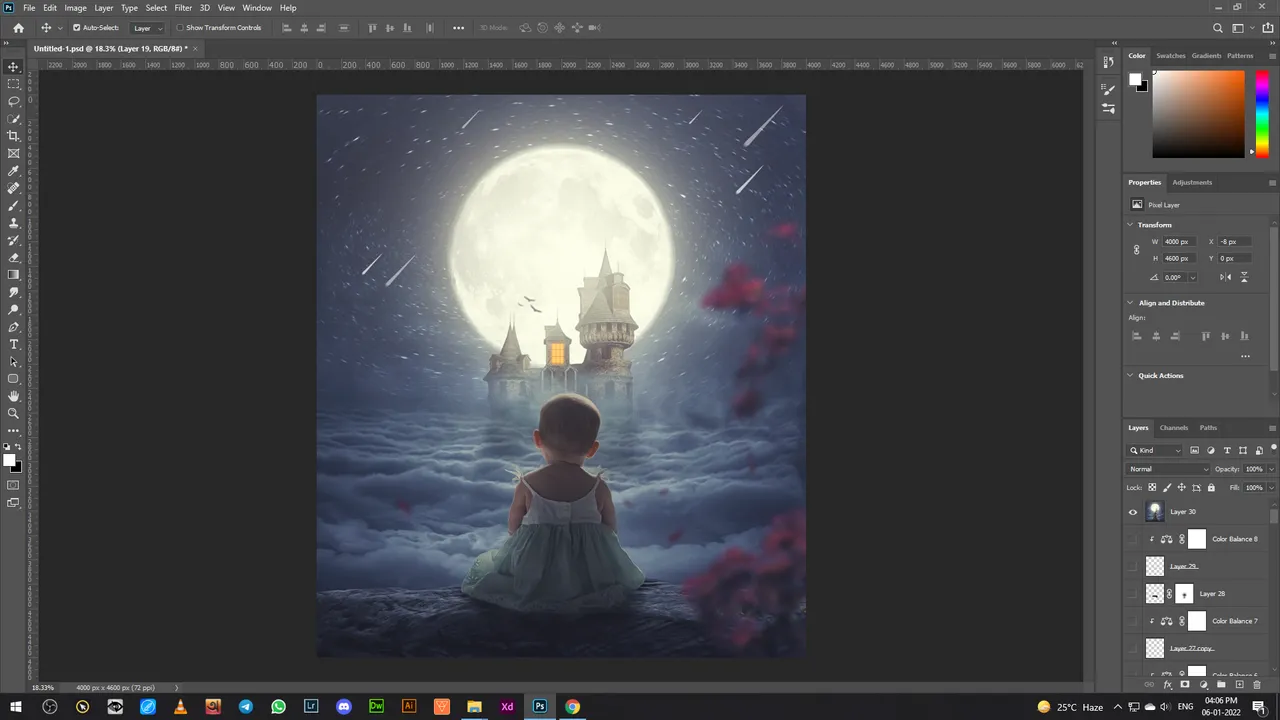Viewport: 1280px width, 720px height.
Task: Create a new layer with plus icon
Action: tap(1239, 685)
